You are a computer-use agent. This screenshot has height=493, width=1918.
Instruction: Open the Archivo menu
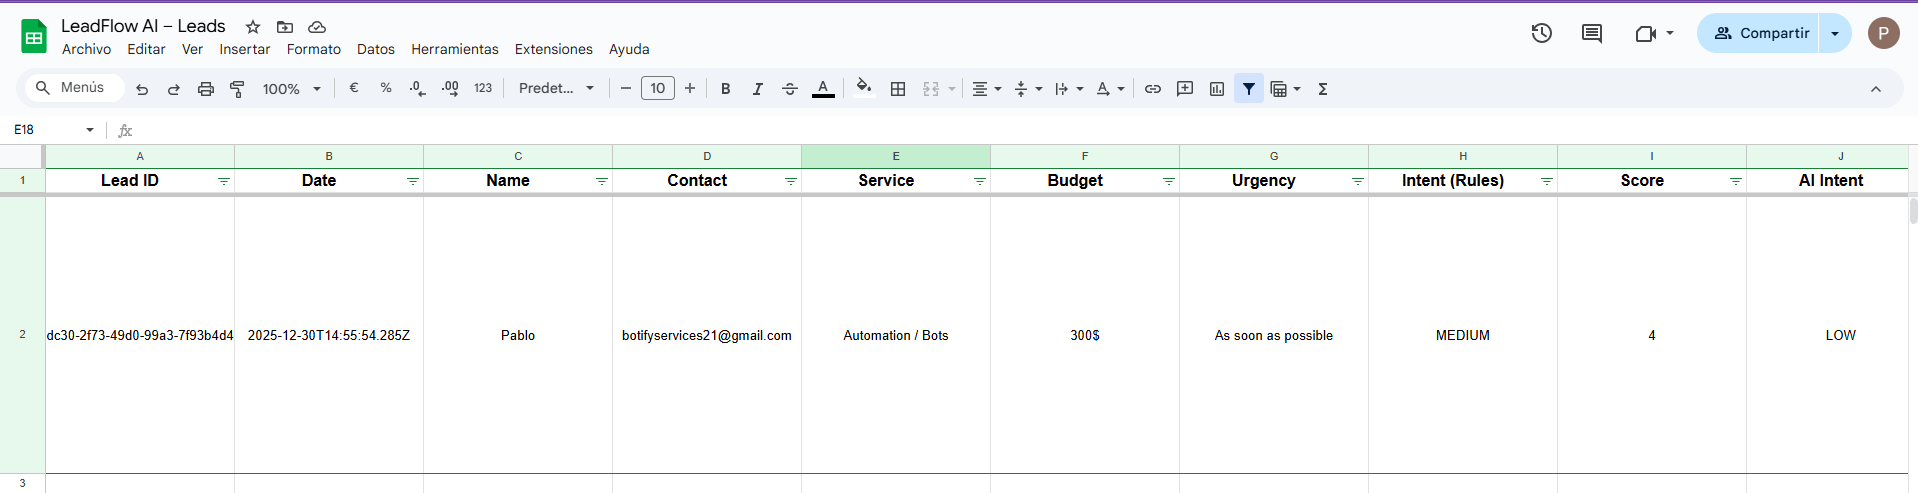click(x=86, y=49)
